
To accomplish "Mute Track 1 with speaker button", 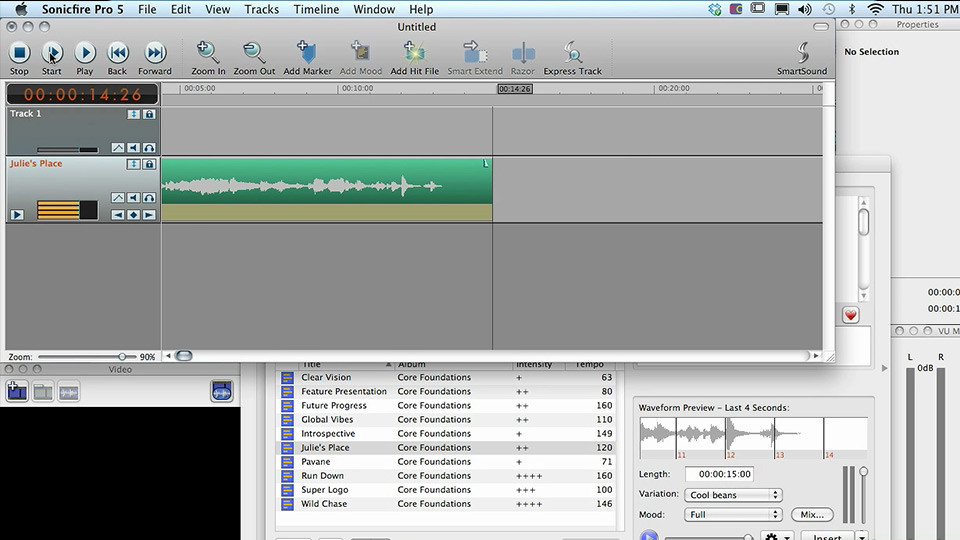I will (133, 148).
